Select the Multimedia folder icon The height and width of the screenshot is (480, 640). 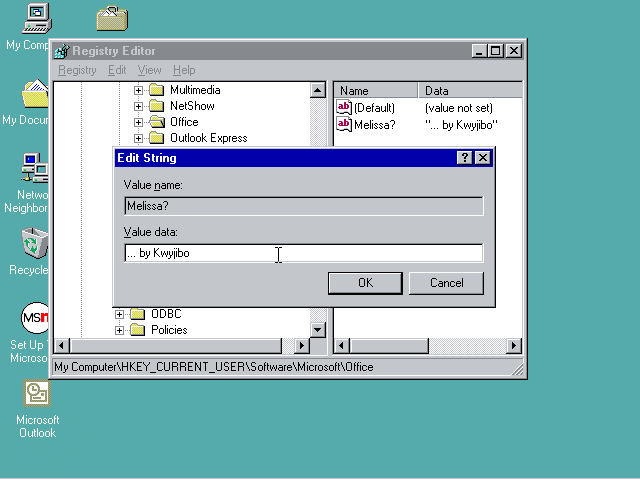tap(157, 90)
